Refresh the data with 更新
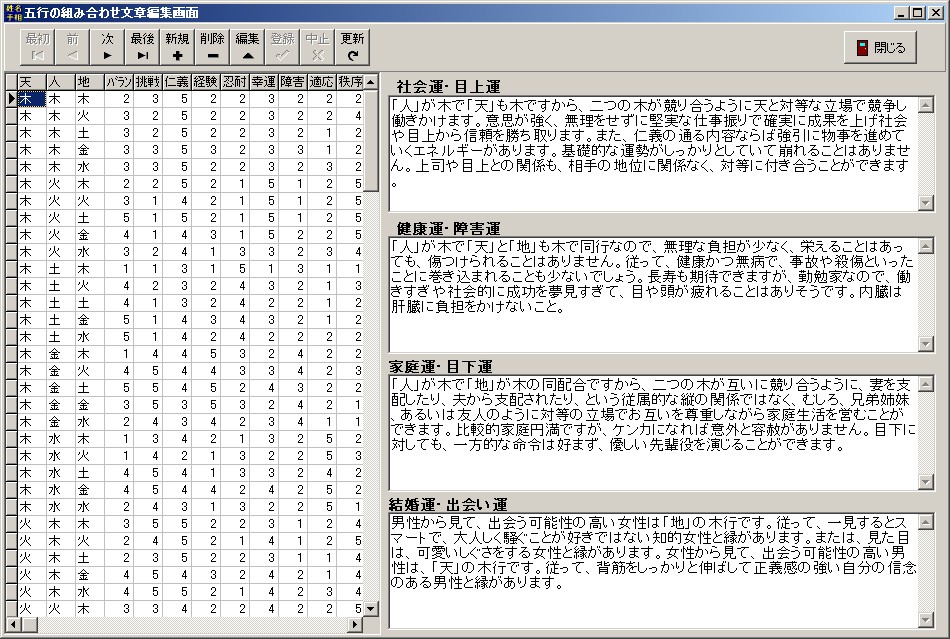This screenshot has height=639, width=950. 353,47
